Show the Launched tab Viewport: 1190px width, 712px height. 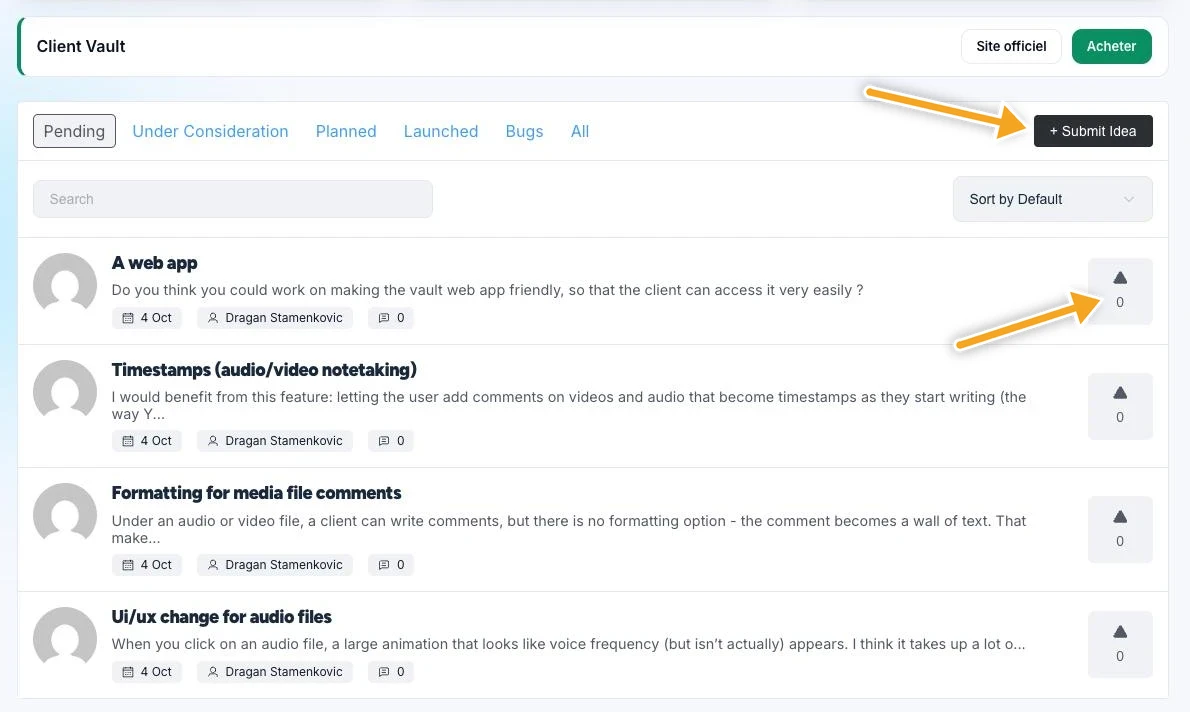(441, 131)
